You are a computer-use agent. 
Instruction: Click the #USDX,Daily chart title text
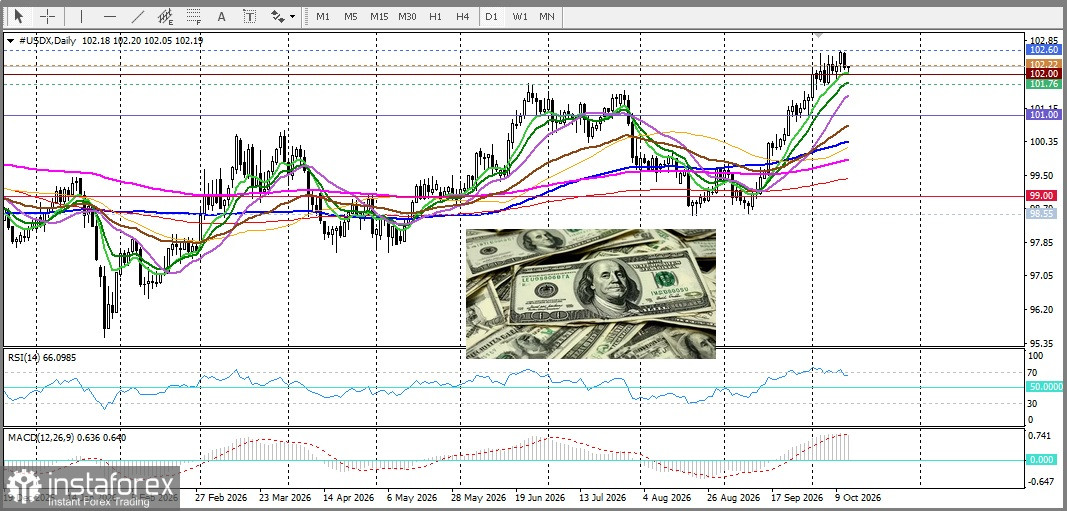click(x=46, y=41)
